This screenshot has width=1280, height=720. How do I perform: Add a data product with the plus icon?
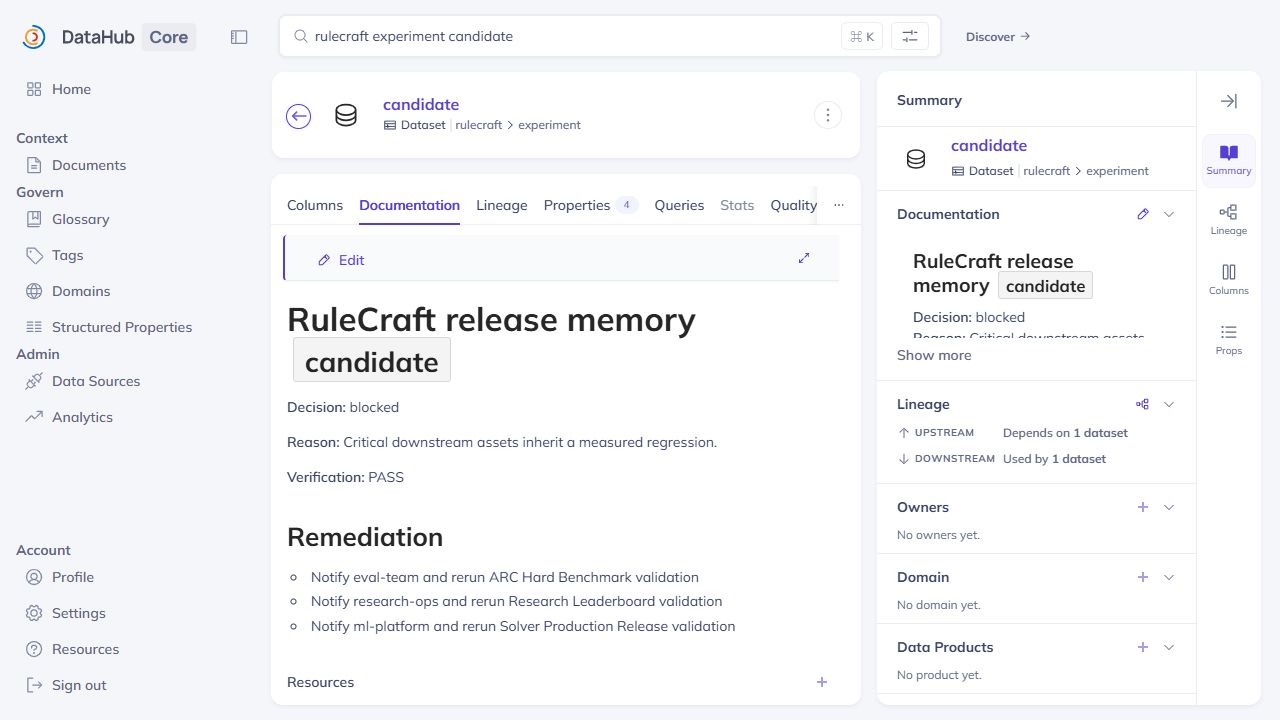click(x=1143, y=647)
